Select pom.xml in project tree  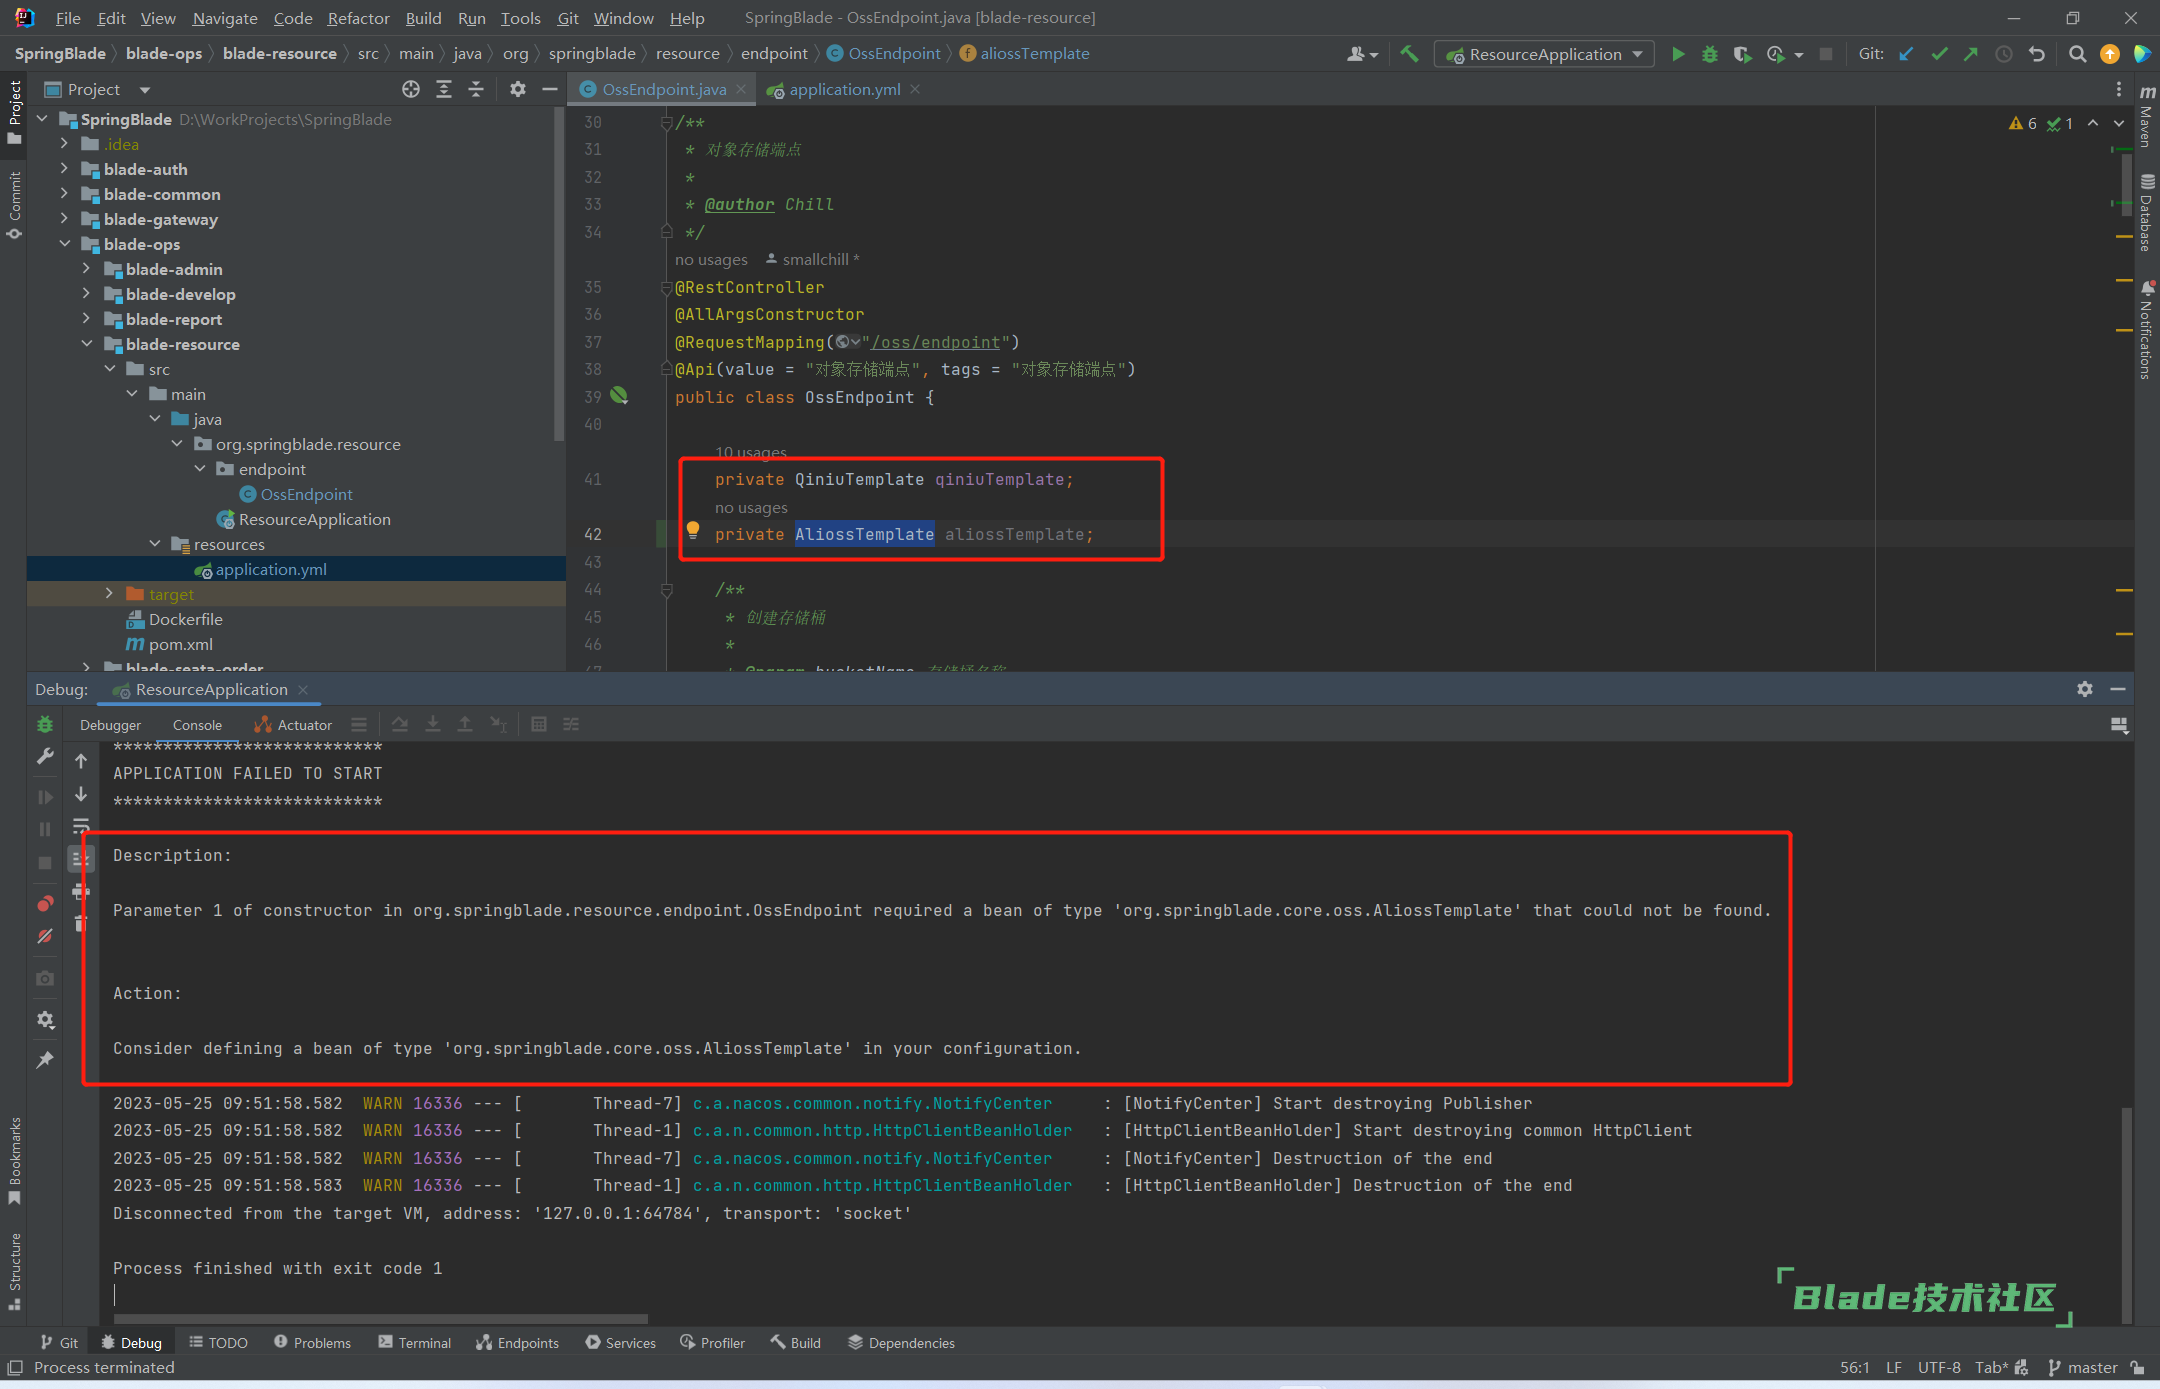click(180, 644)
